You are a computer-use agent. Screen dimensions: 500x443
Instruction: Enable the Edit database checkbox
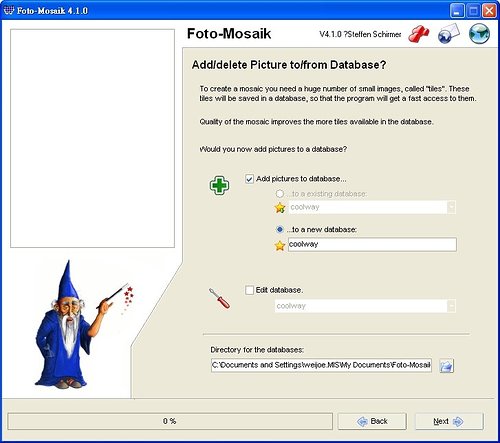coord(249,290)
